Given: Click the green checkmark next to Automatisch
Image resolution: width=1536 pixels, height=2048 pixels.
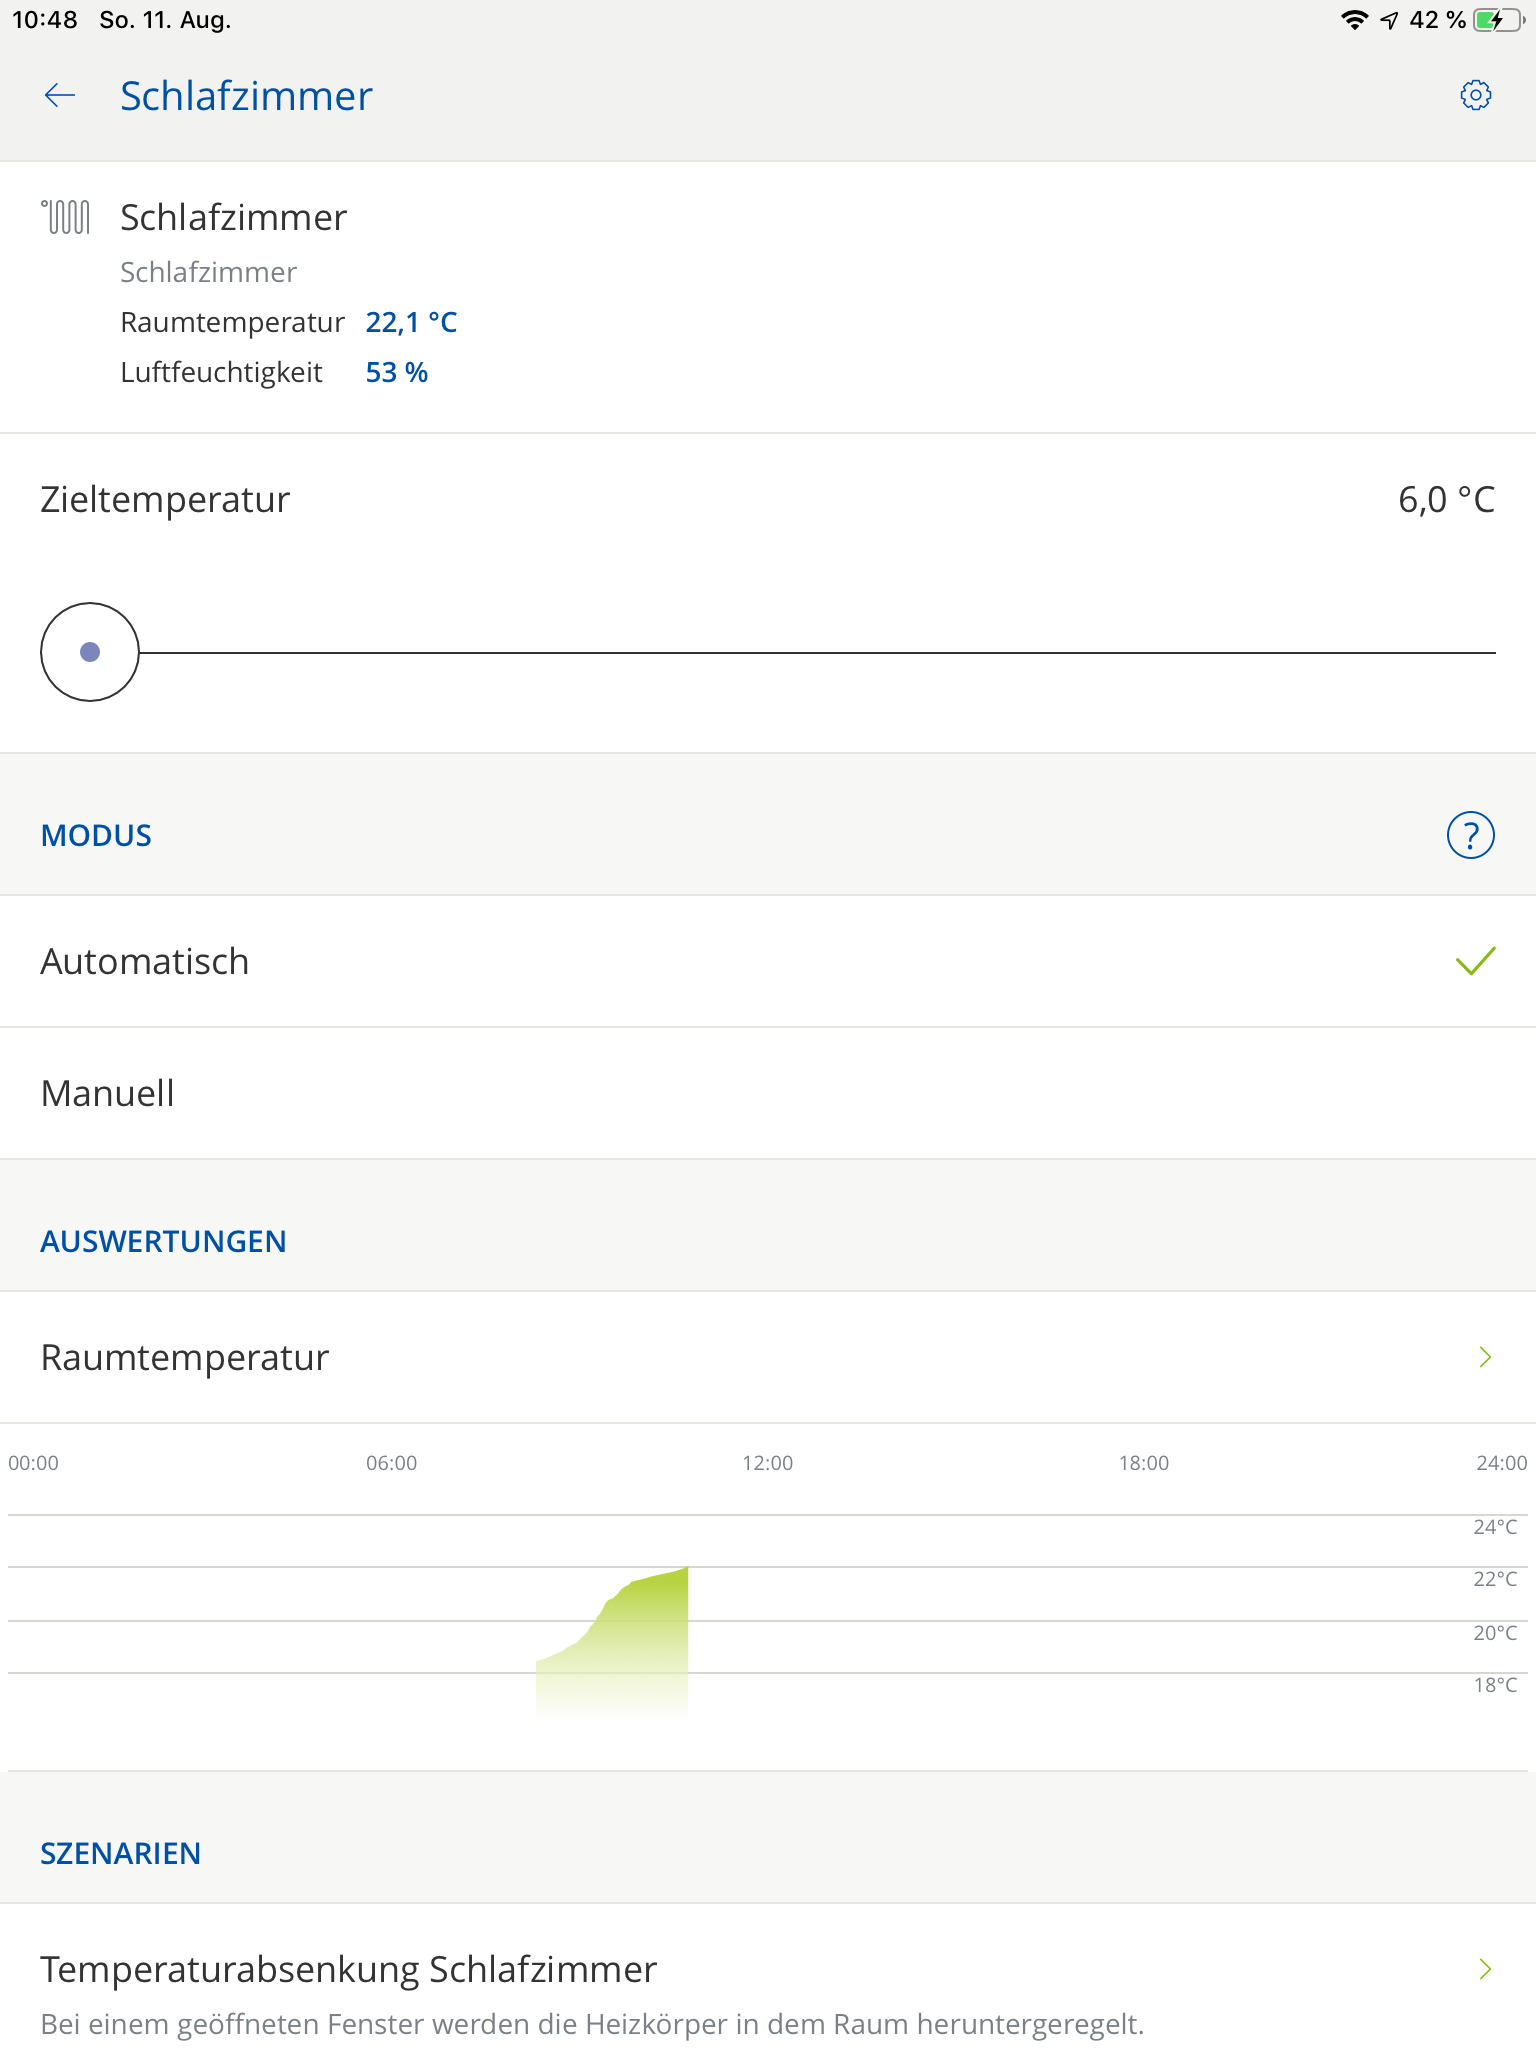Looking at the screenshot, I should (x=1475, y=961).
